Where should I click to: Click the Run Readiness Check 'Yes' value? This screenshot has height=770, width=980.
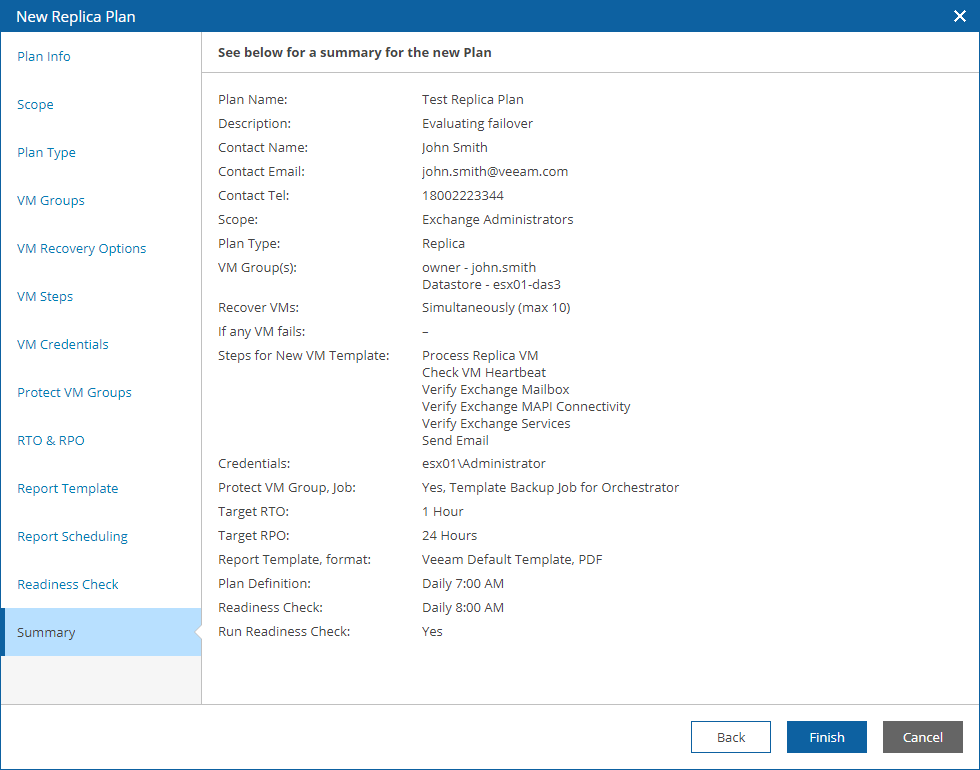pos(432,631)
